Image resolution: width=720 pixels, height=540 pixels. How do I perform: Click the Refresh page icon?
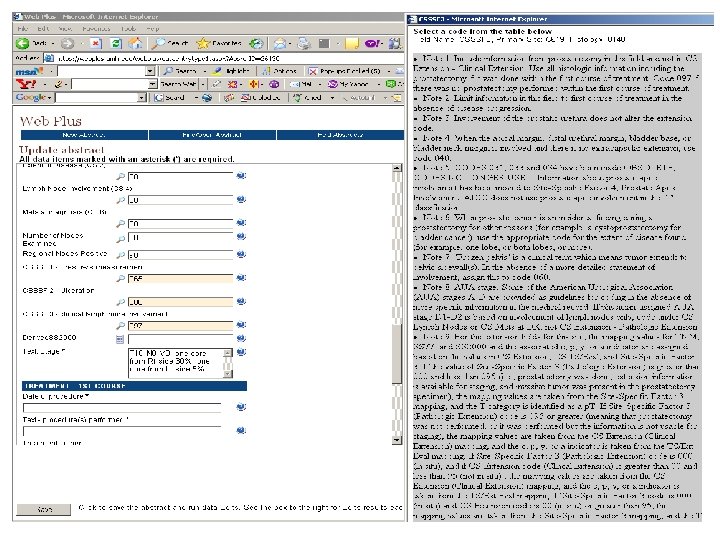coord(116,43)
